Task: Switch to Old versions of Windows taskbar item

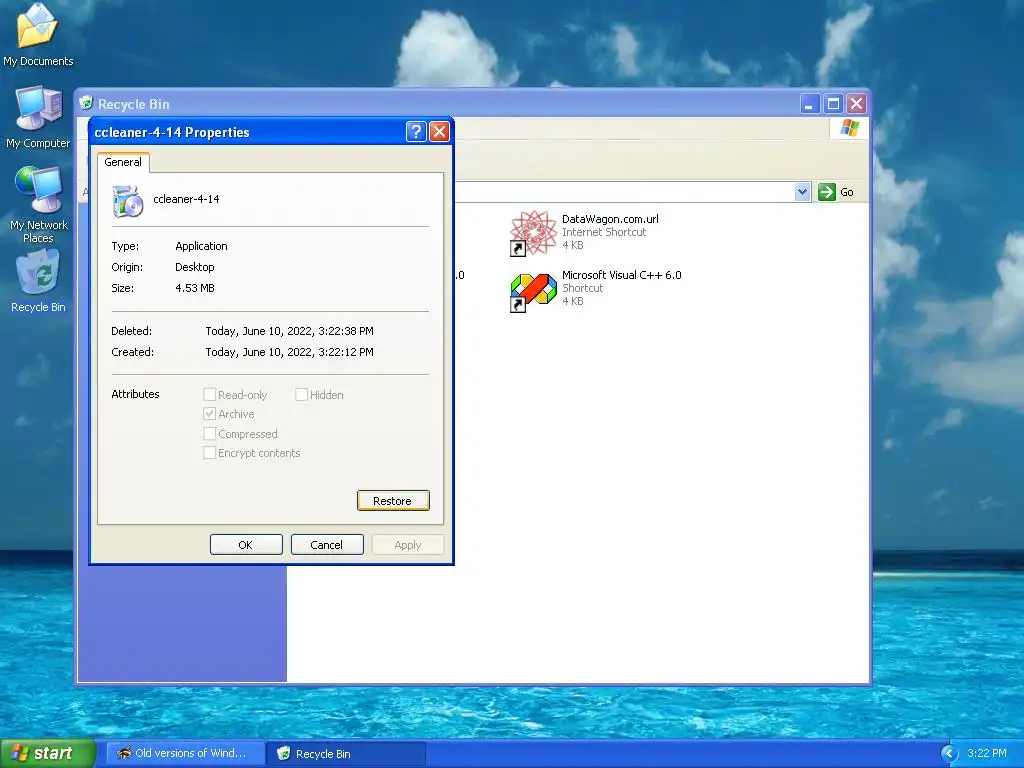Action: (x=185, y=753)
